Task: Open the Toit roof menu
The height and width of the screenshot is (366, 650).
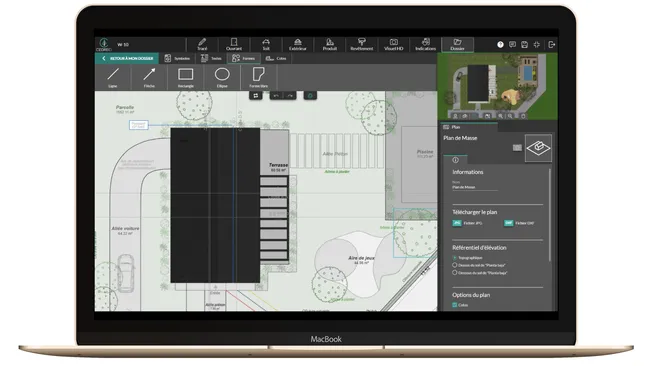Action: [266, 44]
